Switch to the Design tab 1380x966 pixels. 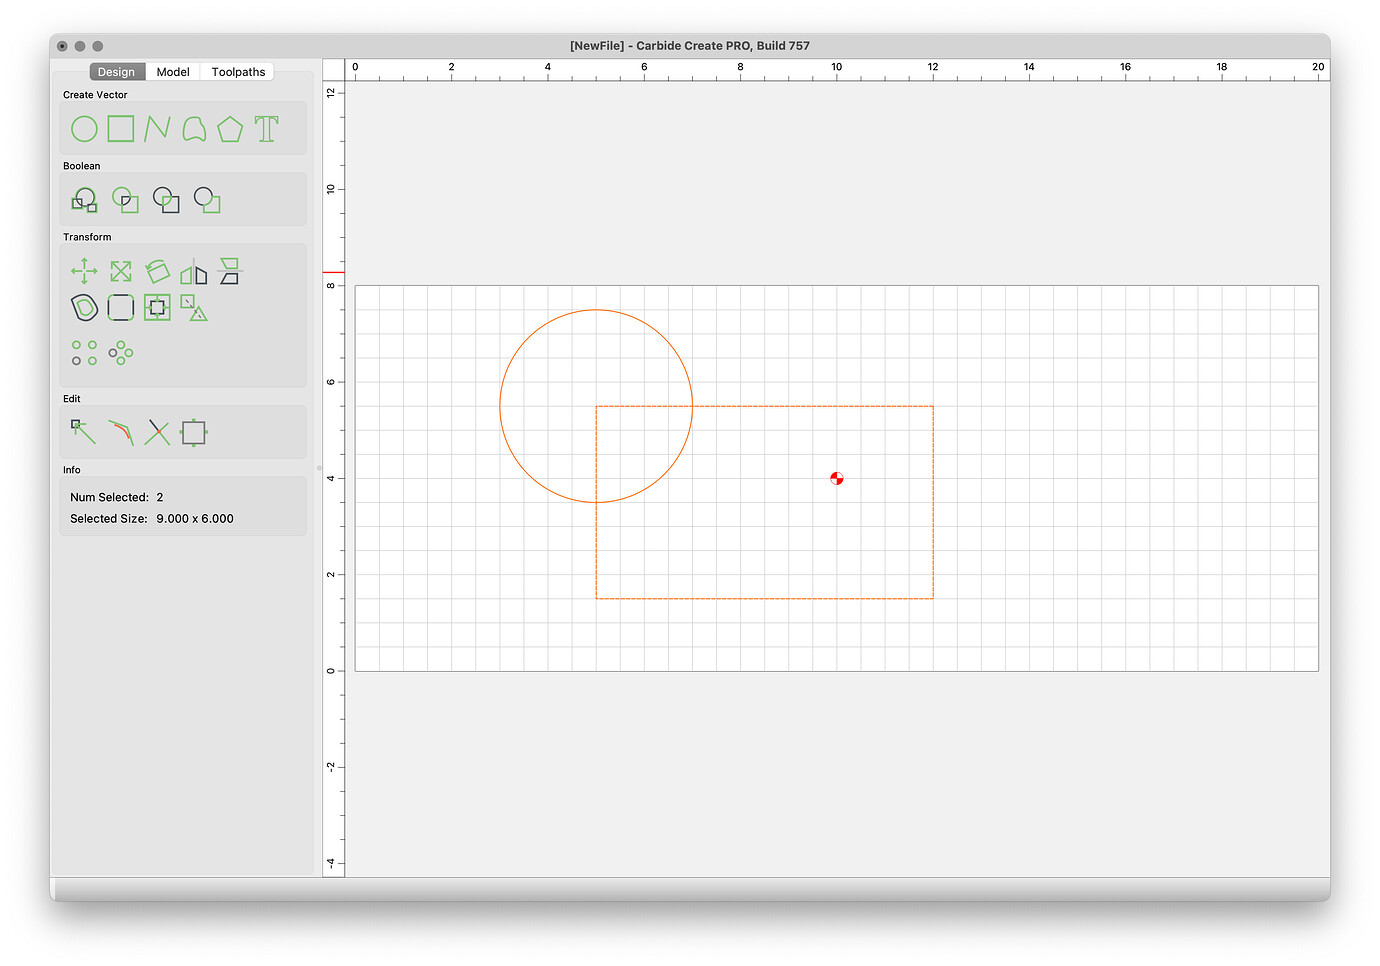pyautogui.click(x=117, y=72)
